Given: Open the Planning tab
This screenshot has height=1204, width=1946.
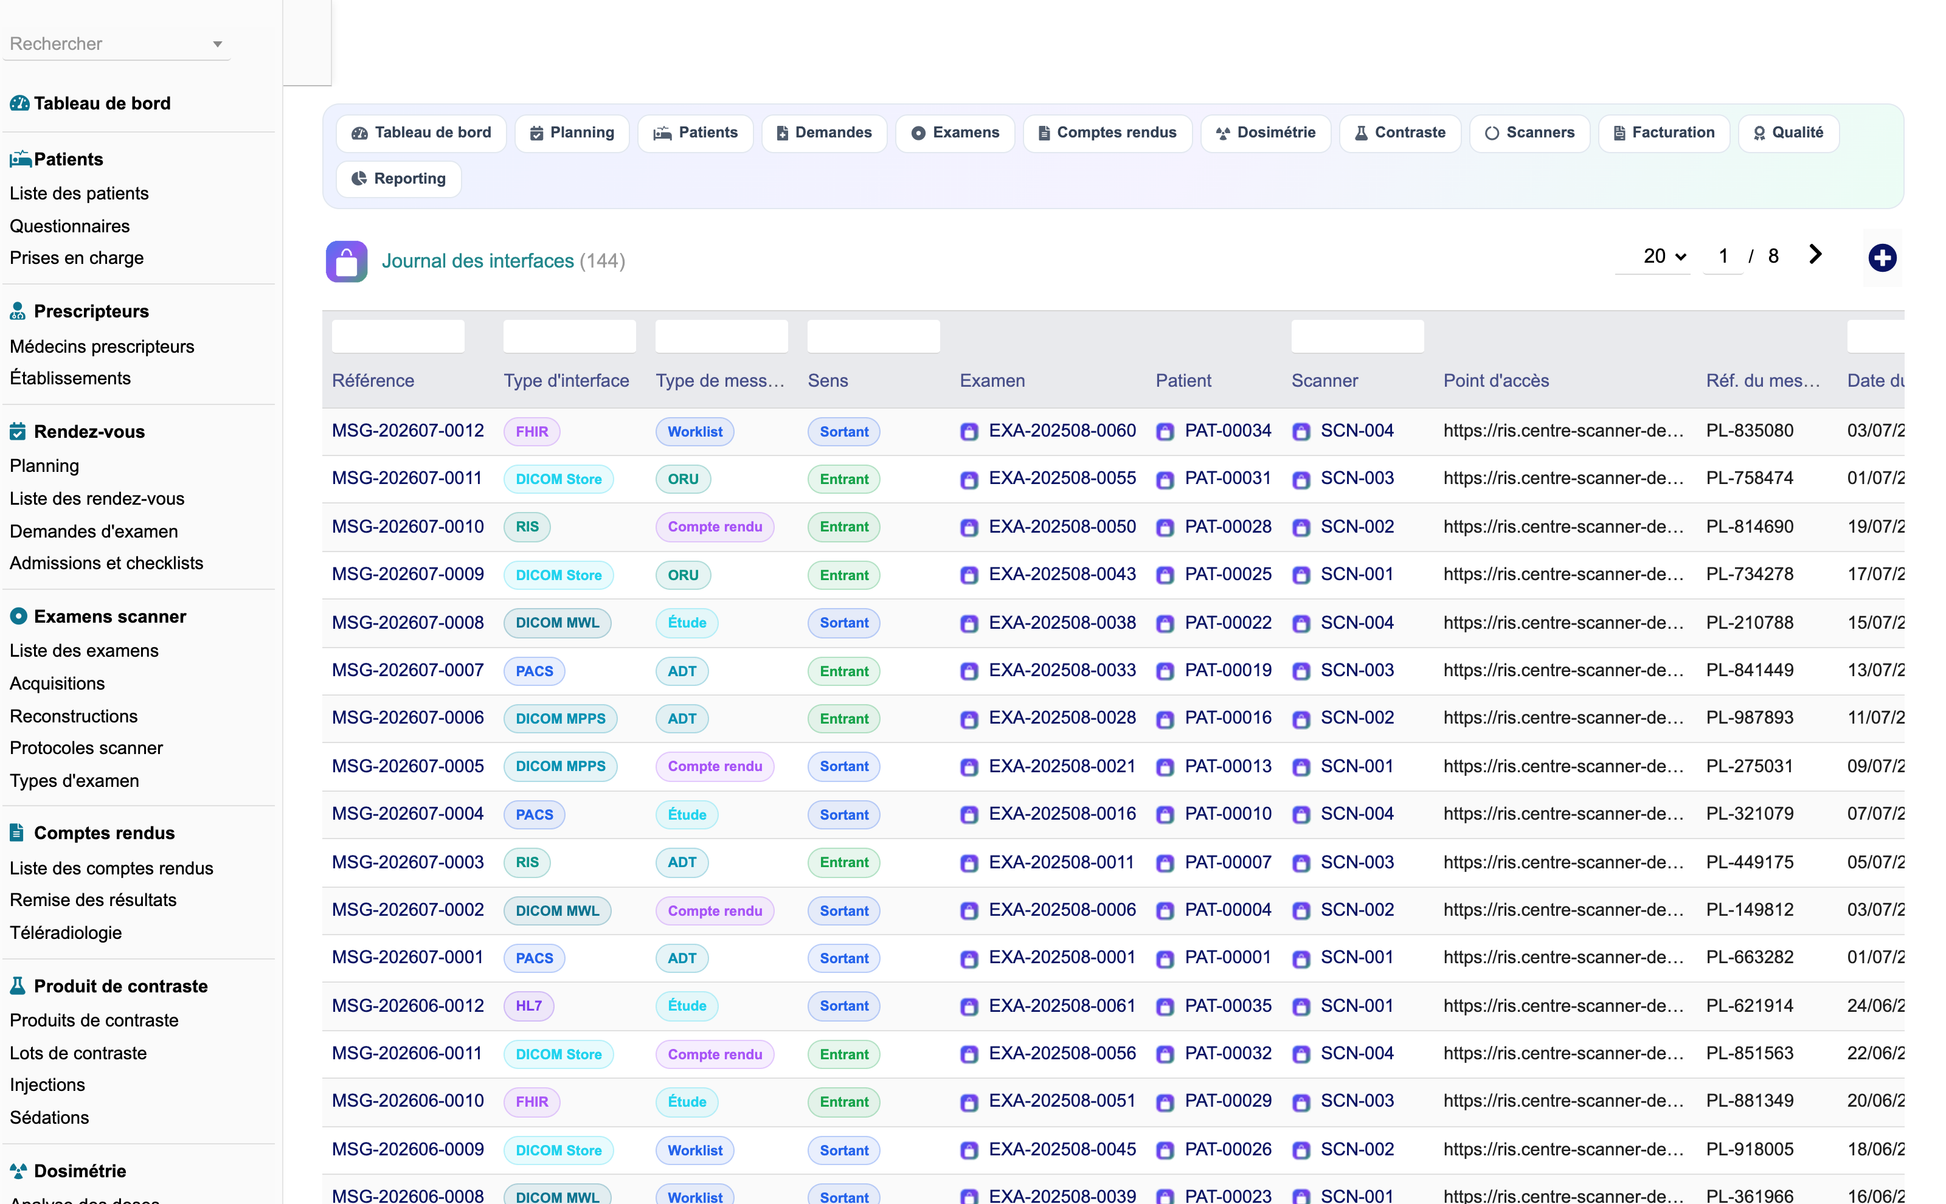Looking at the screenshot, I should [x=572, y=133].
